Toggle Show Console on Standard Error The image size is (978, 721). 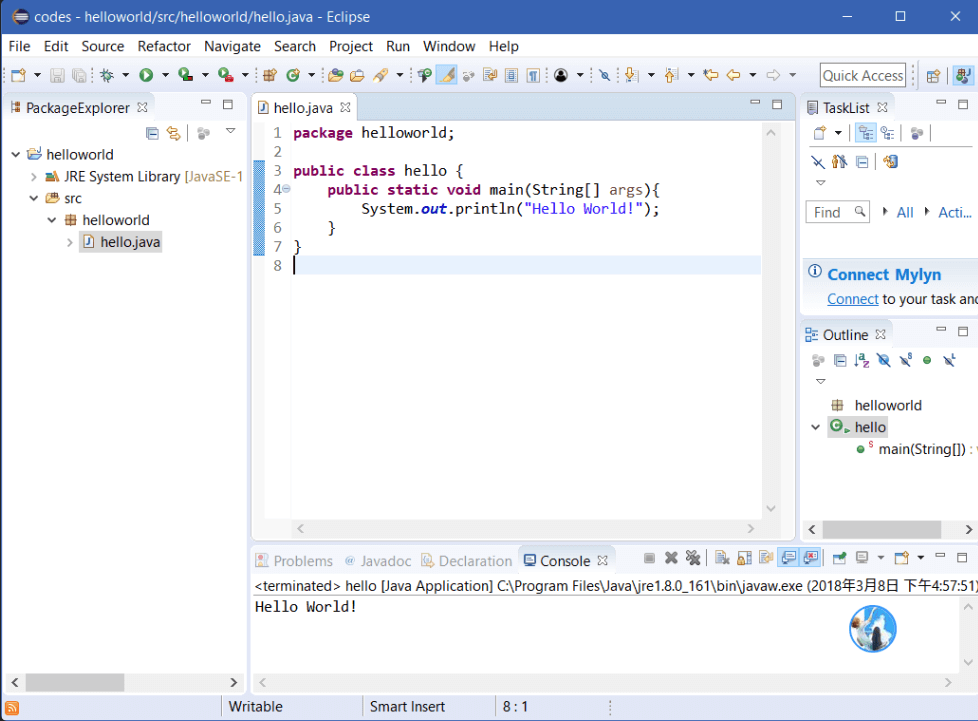point(810,558)
